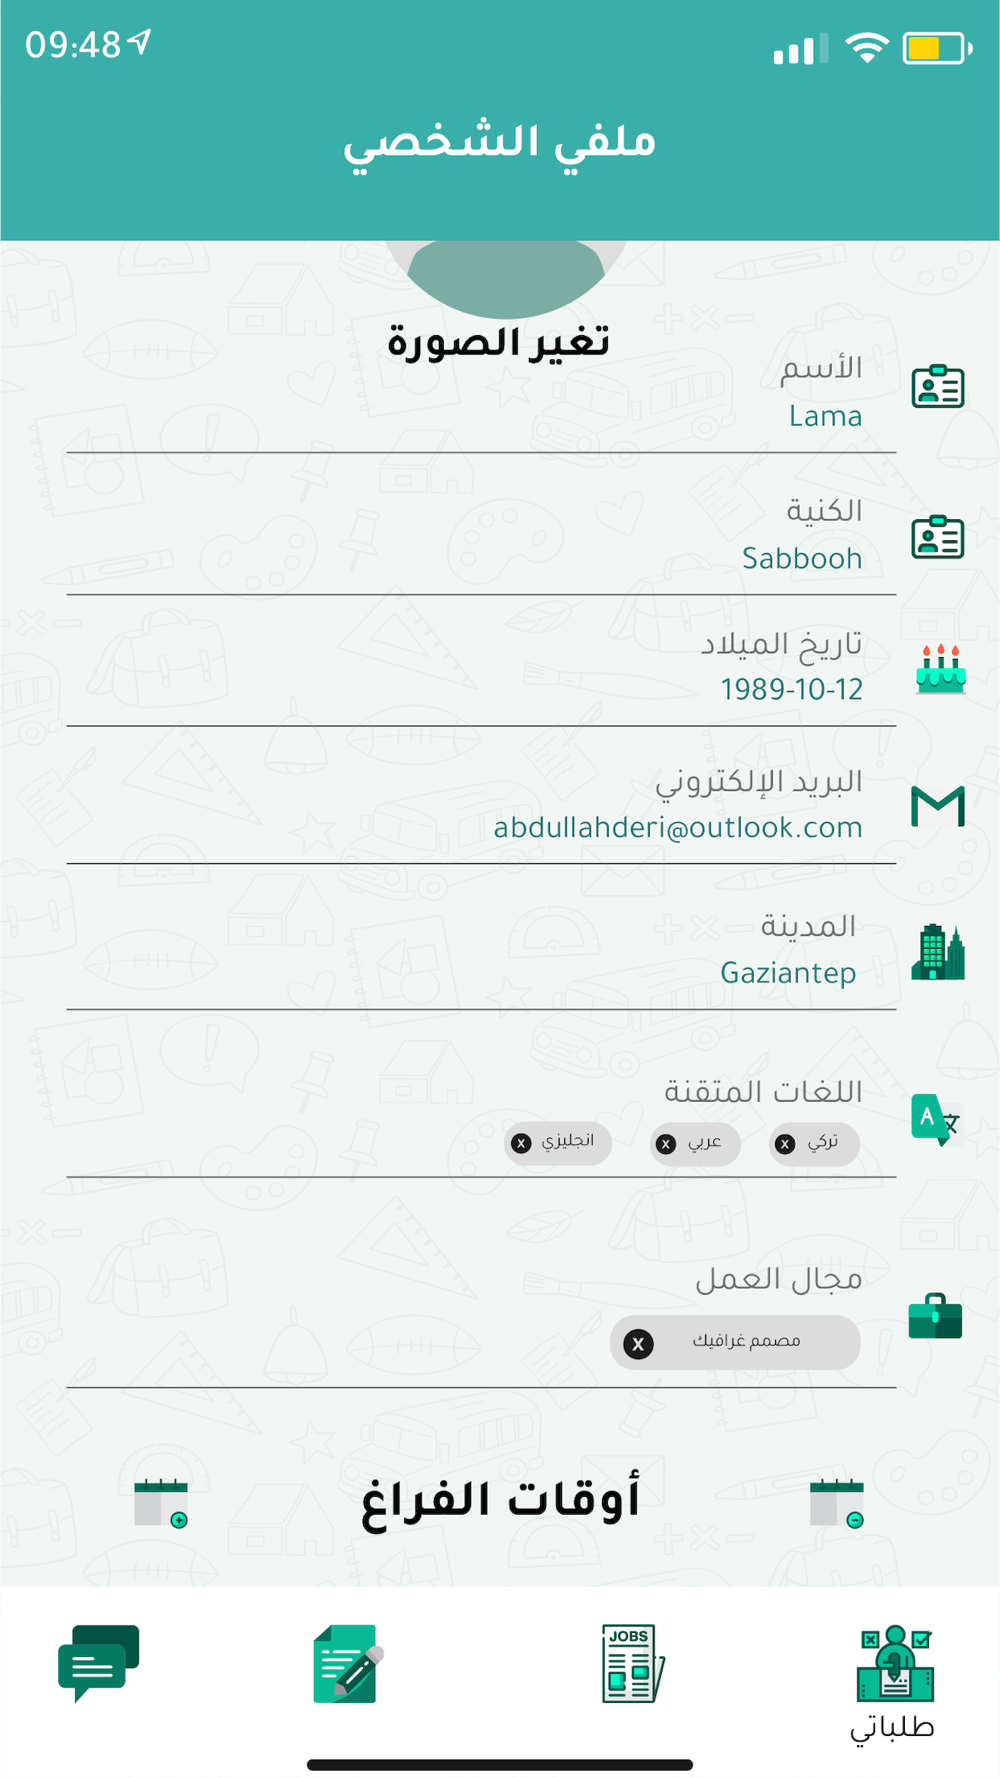
Task: Open the document edit tab
Action: point(347,1663)
